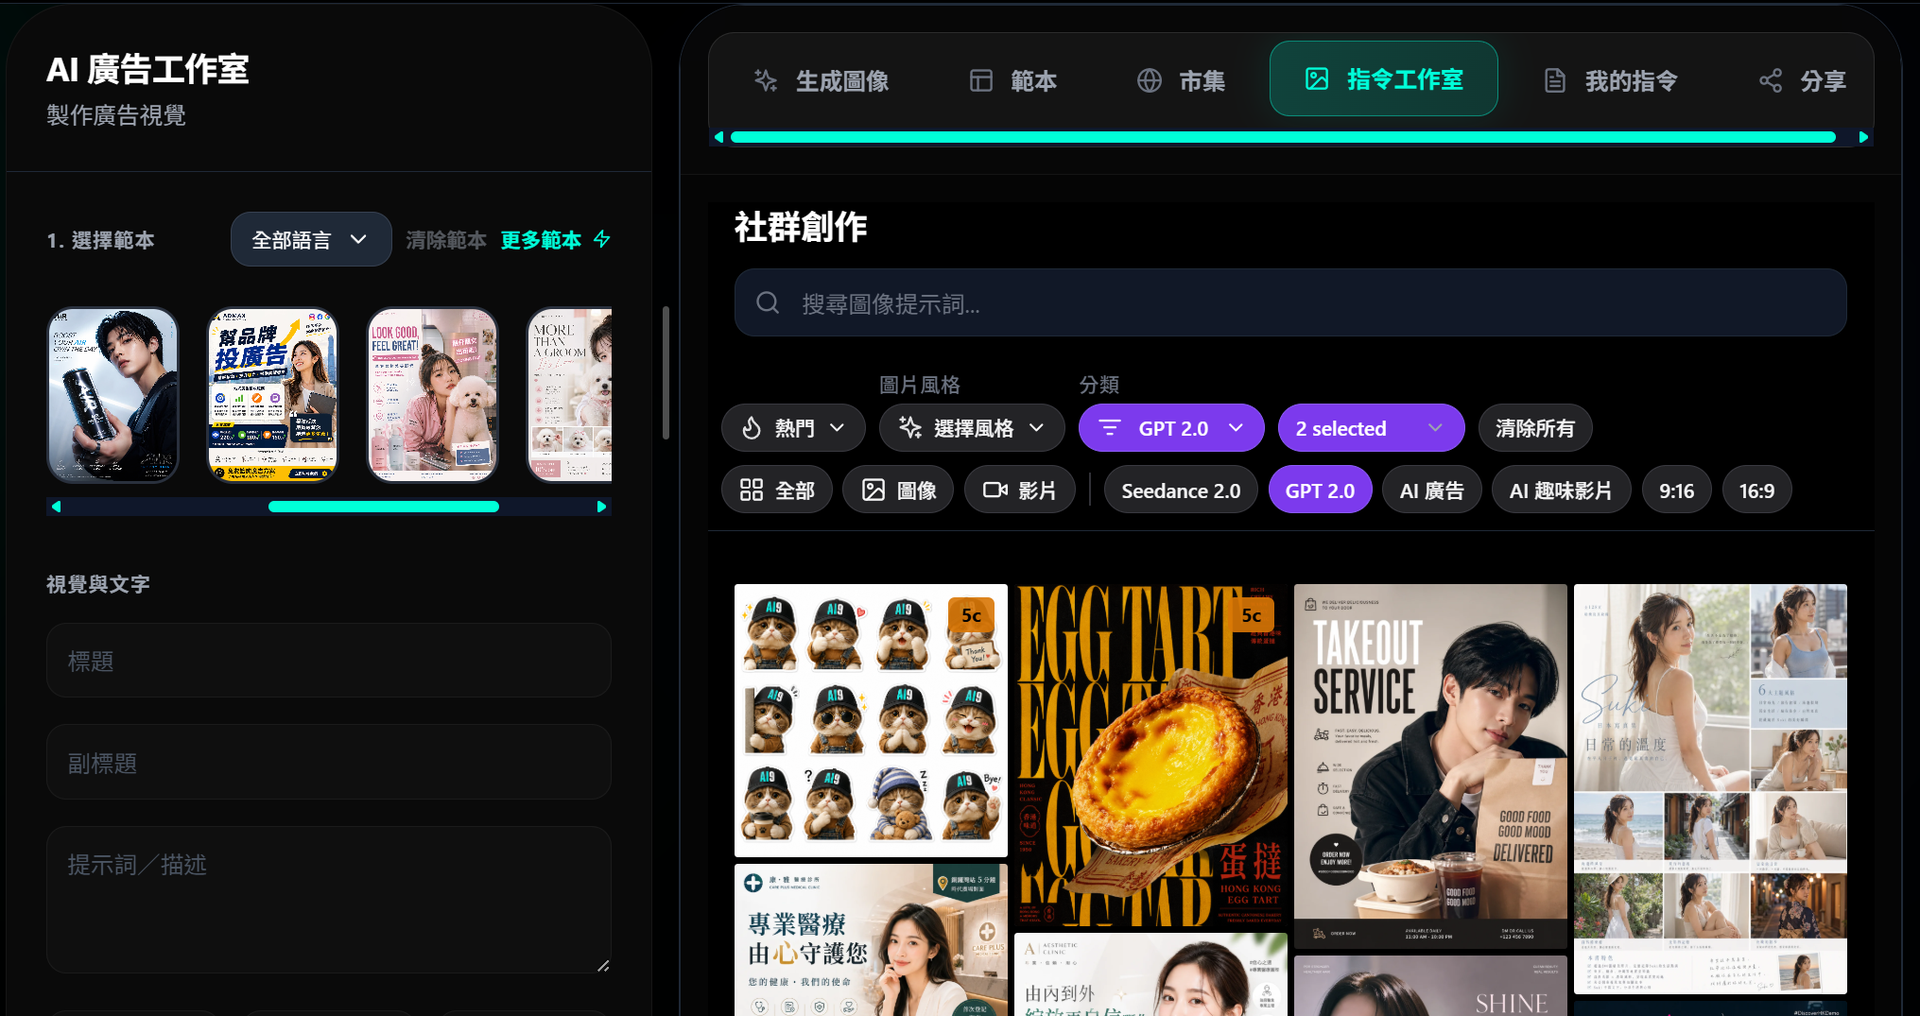
Task: Click the template carousel scrollbar thumb
Action: pyautogui.click(x=384, y=507)
